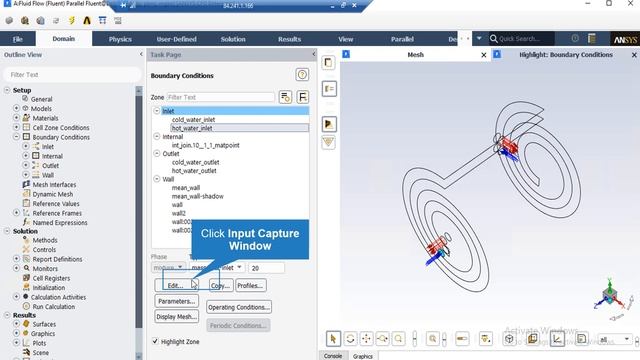The width and height of the screenshot is (640, 360).
Task: Collapse the Outlet zone group
Action: tap(157, 153)
